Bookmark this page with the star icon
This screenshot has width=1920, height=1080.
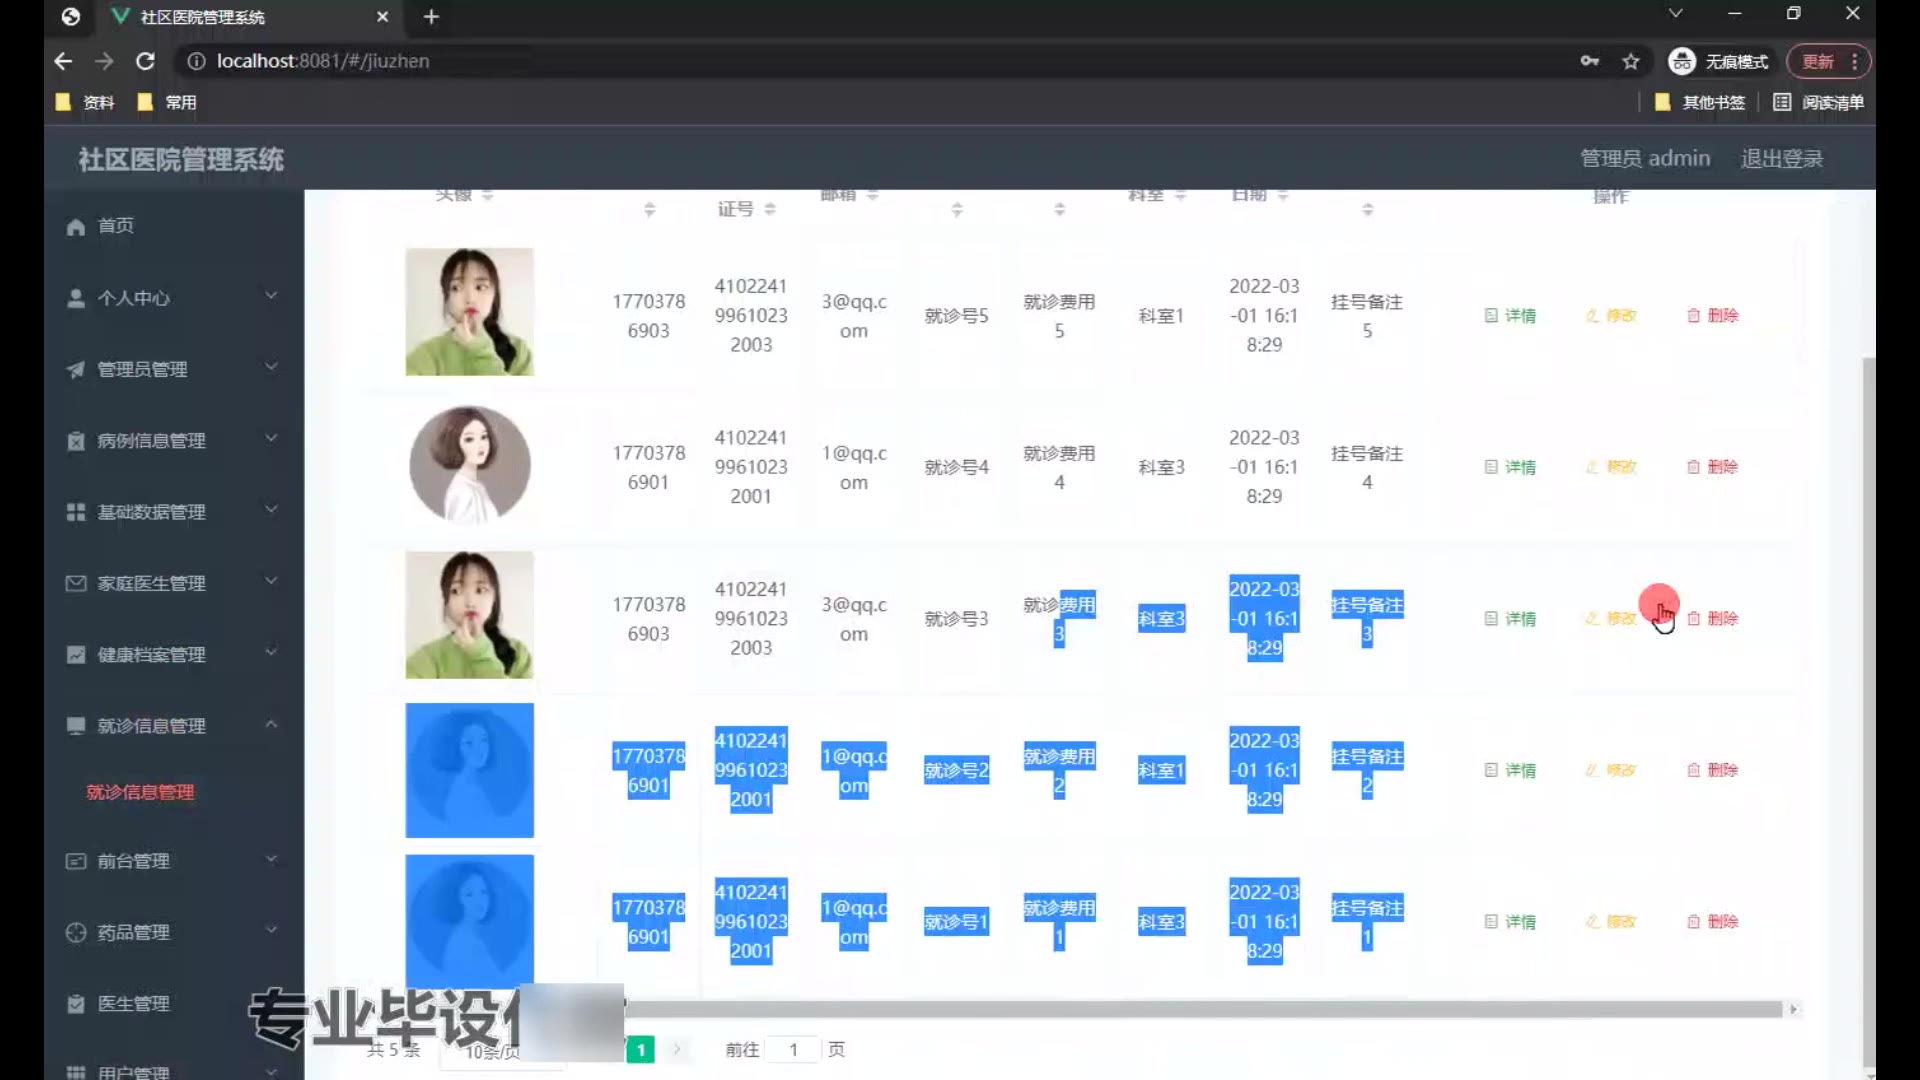[1631, 61]
